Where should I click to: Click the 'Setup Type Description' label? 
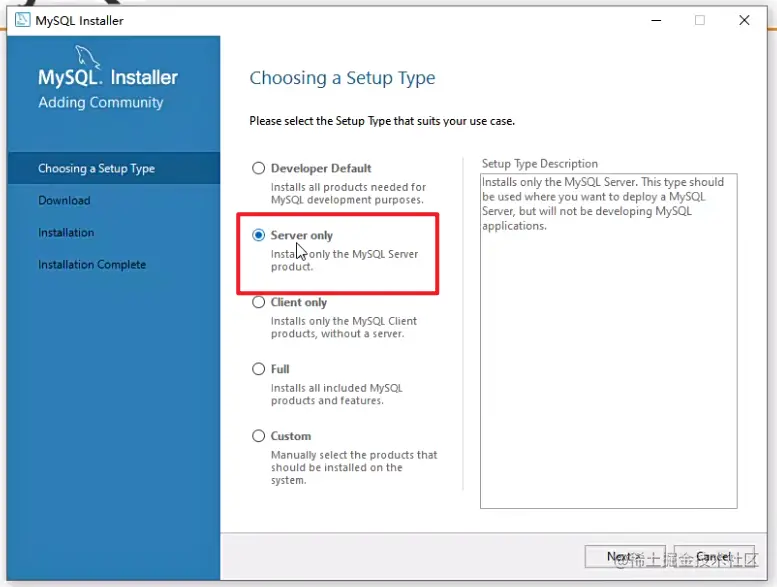click(x=540, y=163)
